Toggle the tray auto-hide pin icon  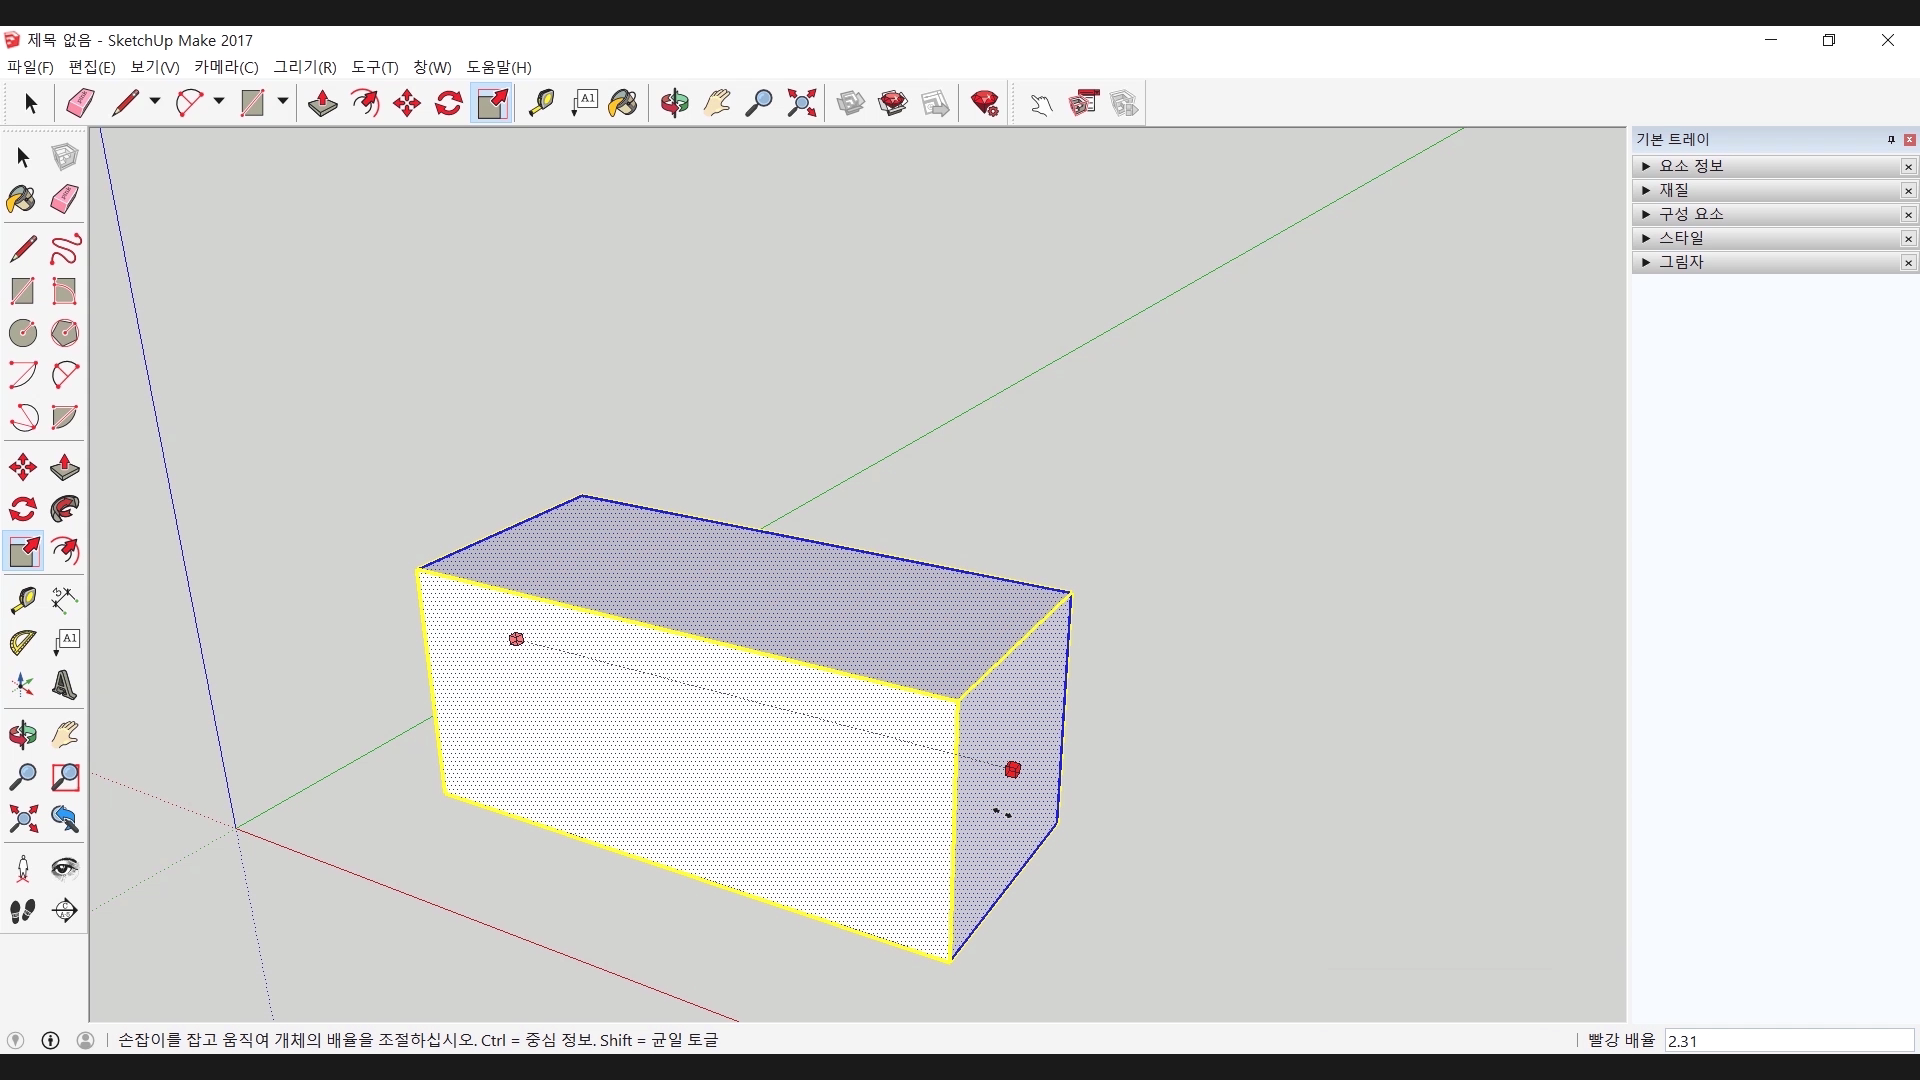[1891, 140]
